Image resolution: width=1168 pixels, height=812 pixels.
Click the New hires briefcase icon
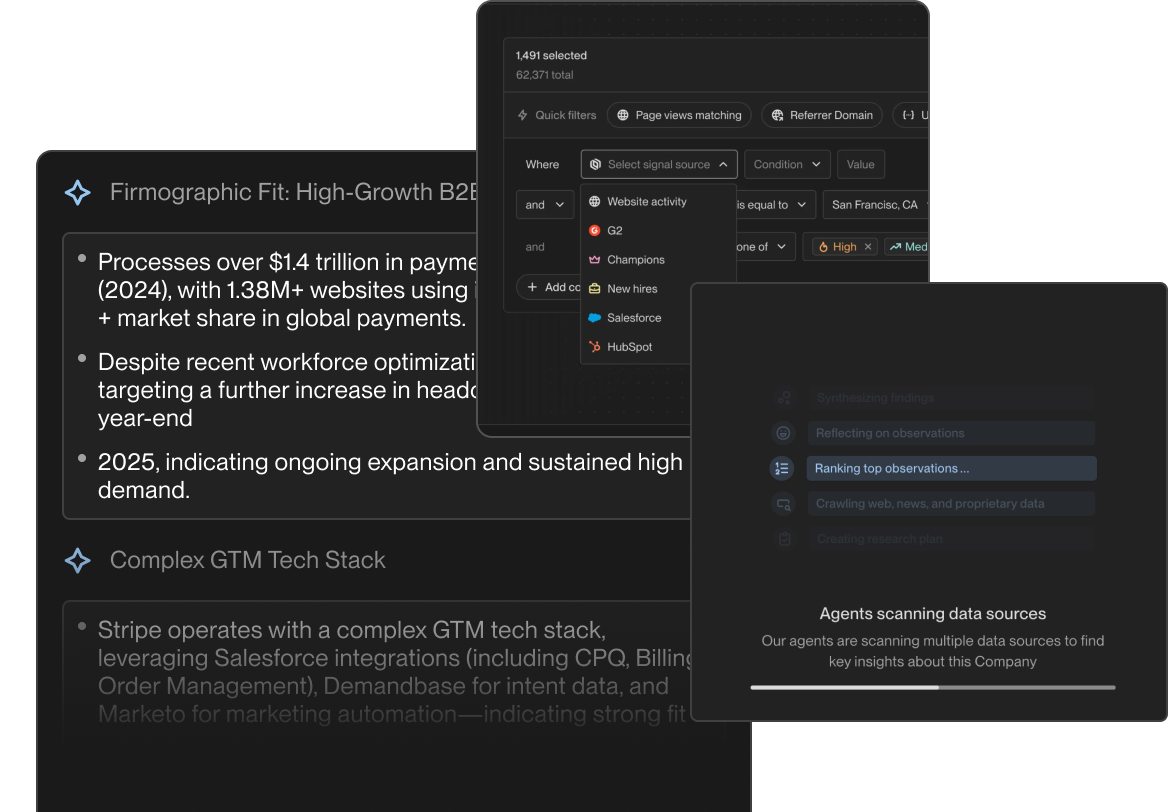594,288
